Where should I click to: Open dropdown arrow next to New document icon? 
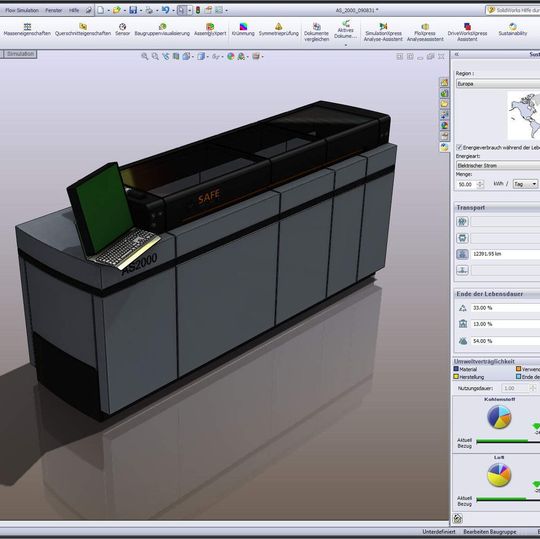pyautogui.click(x=108, y=11)
